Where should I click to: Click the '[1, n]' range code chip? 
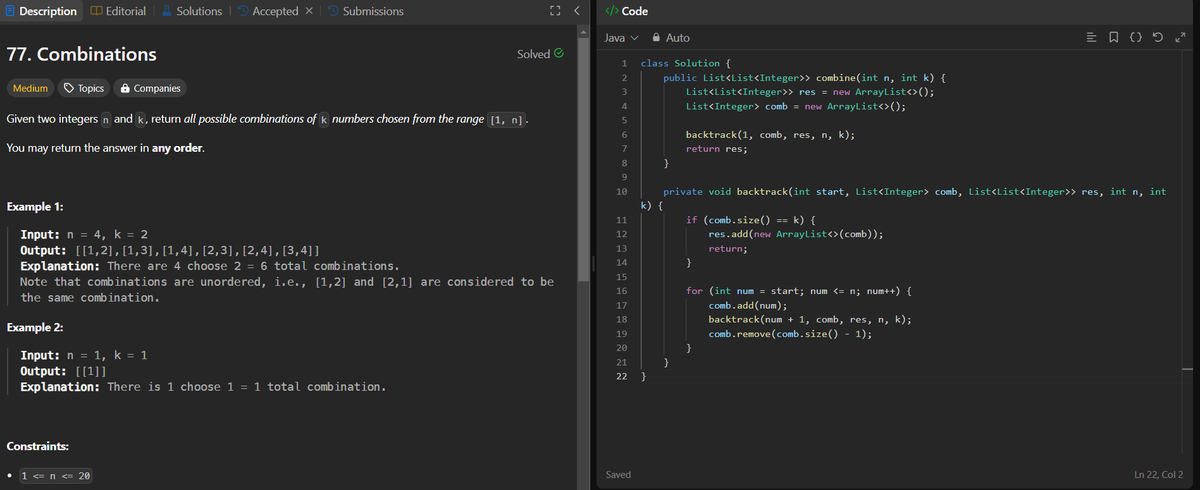coord(507,119)
